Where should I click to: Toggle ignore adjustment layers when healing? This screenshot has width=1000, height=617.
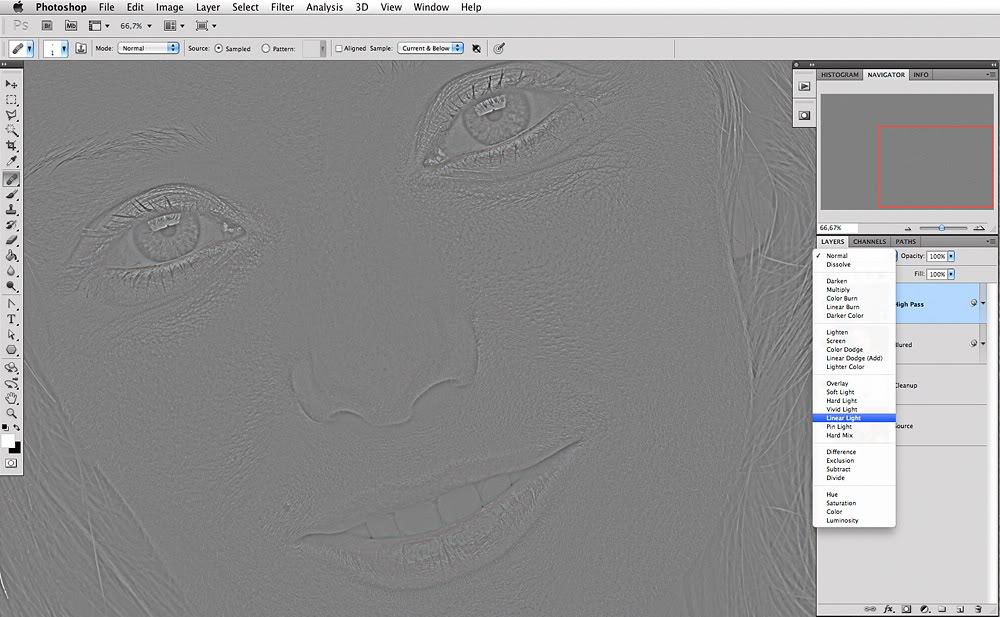[x=476, y=48]
